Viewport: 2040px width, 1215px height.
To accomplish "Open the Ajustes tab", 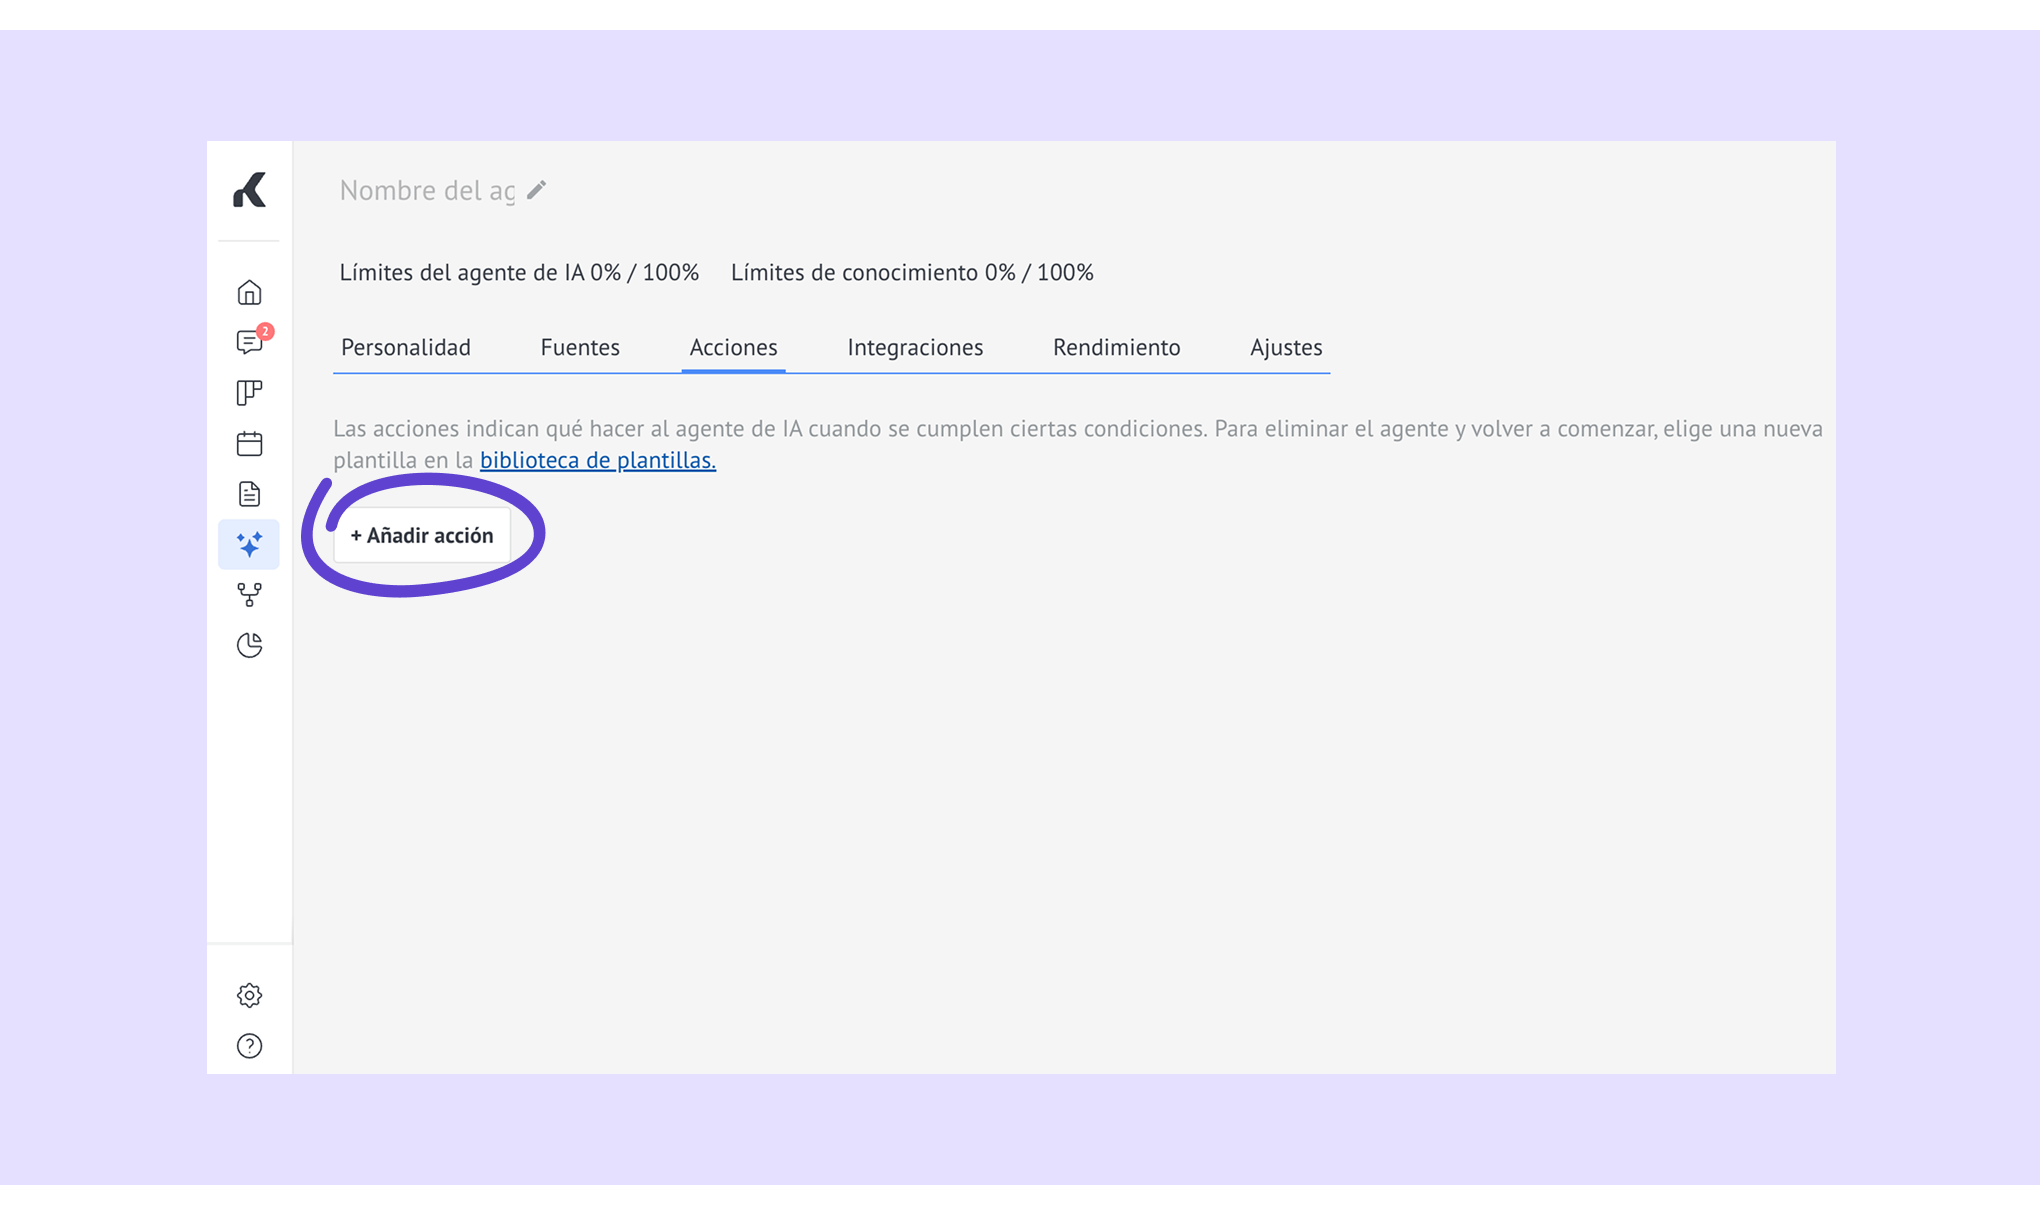I will pos(1286,347).
